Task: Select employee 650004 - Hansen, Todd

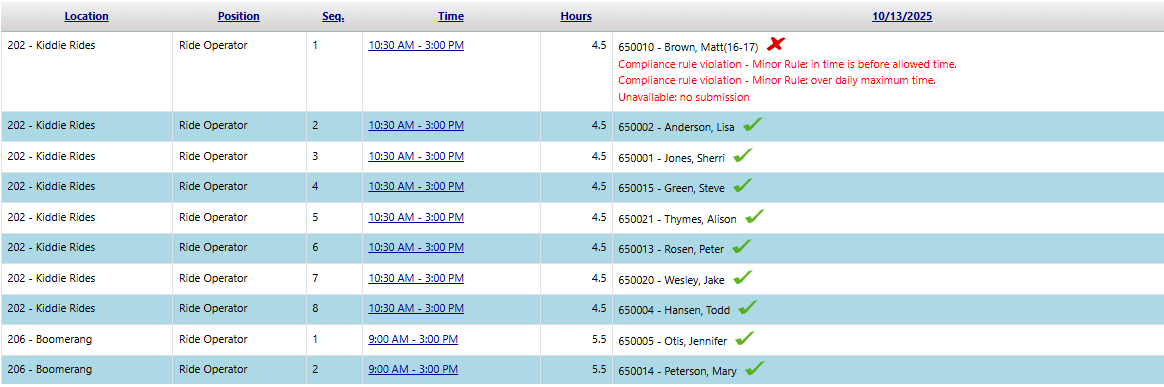Action: (x=674, y=310)
